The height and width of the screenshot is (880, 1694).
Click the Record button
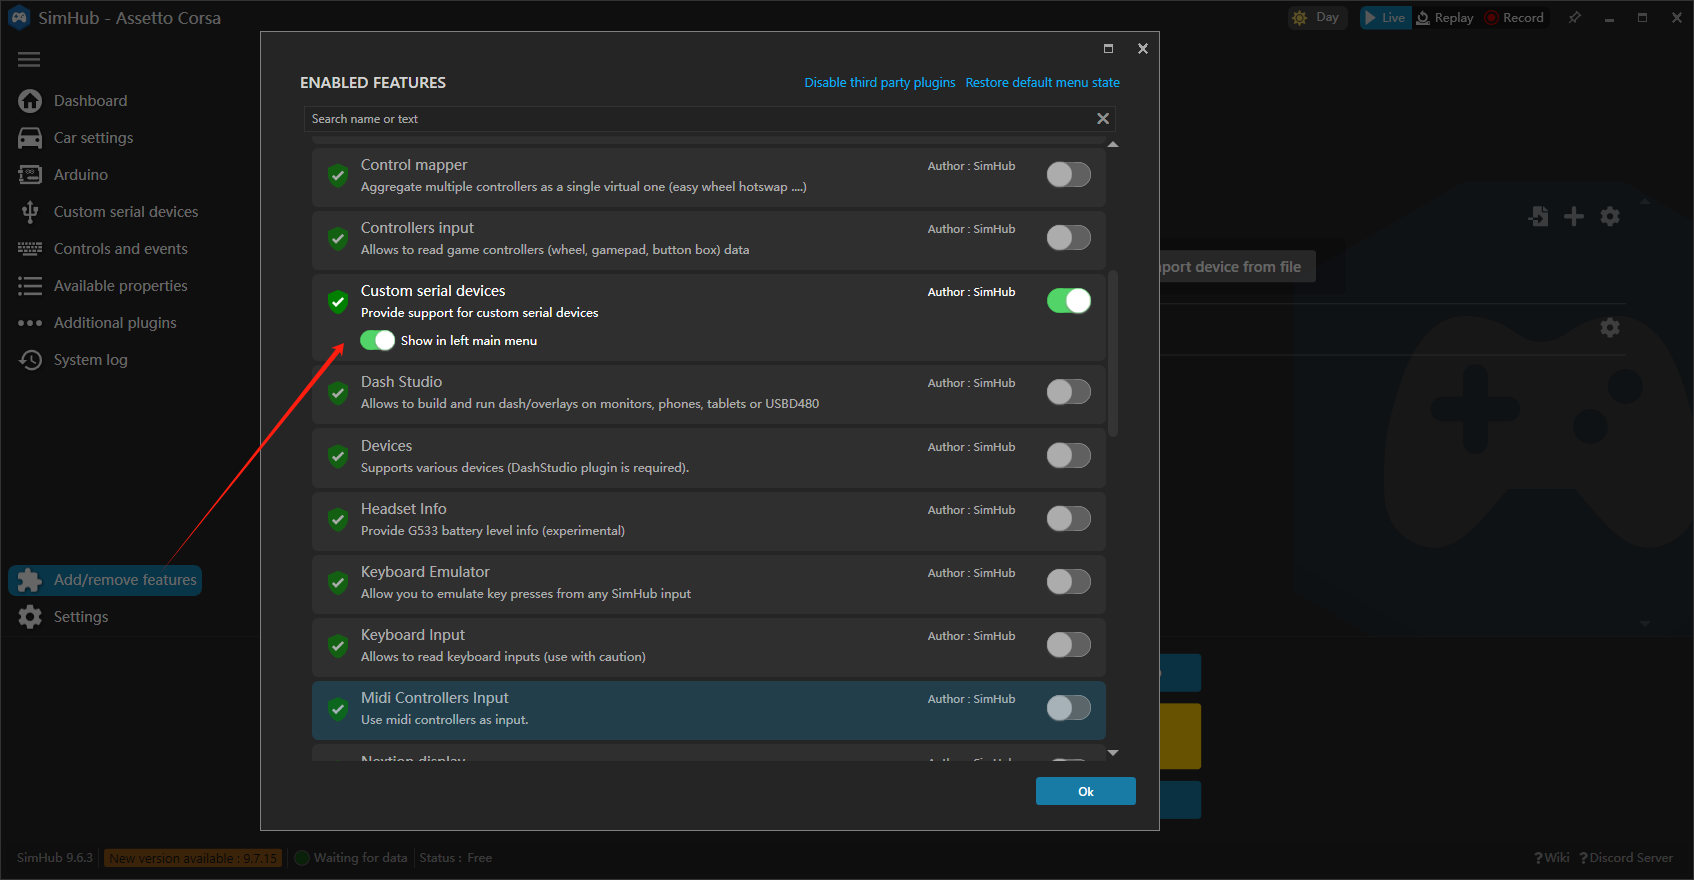point(1514,17)
